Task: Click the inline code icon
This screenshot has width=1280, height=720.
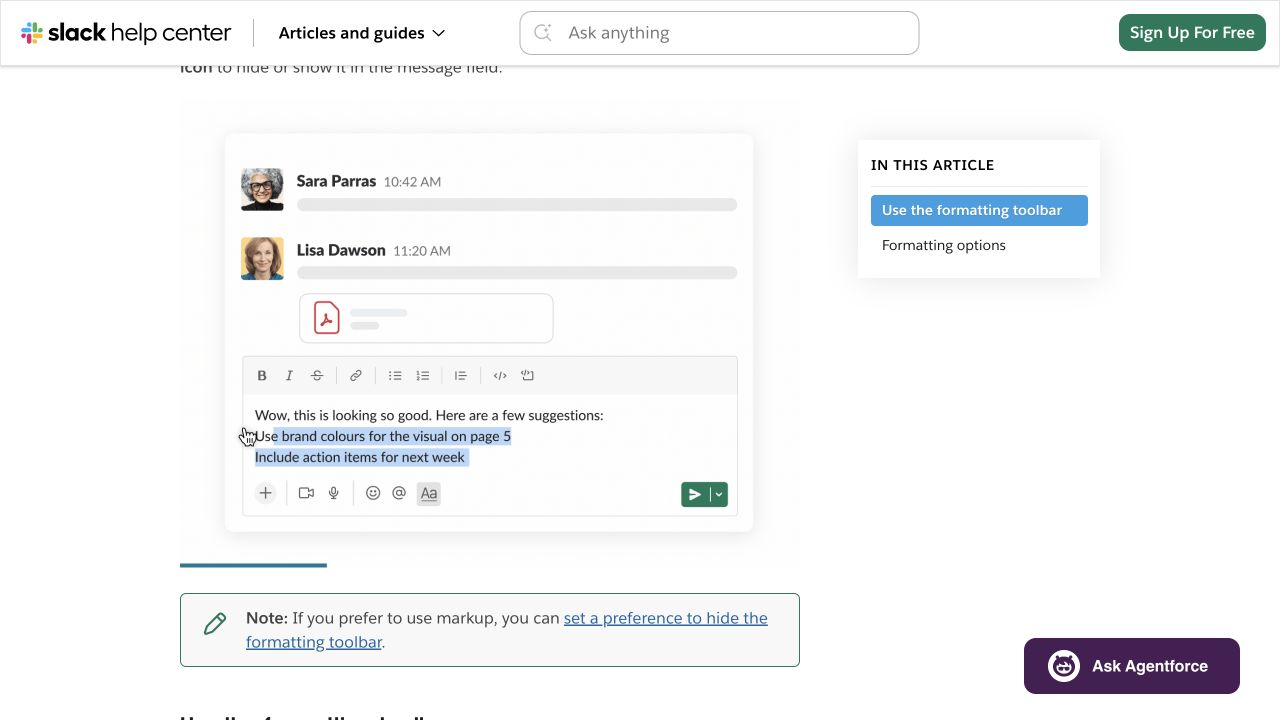Action: point(500,376)
